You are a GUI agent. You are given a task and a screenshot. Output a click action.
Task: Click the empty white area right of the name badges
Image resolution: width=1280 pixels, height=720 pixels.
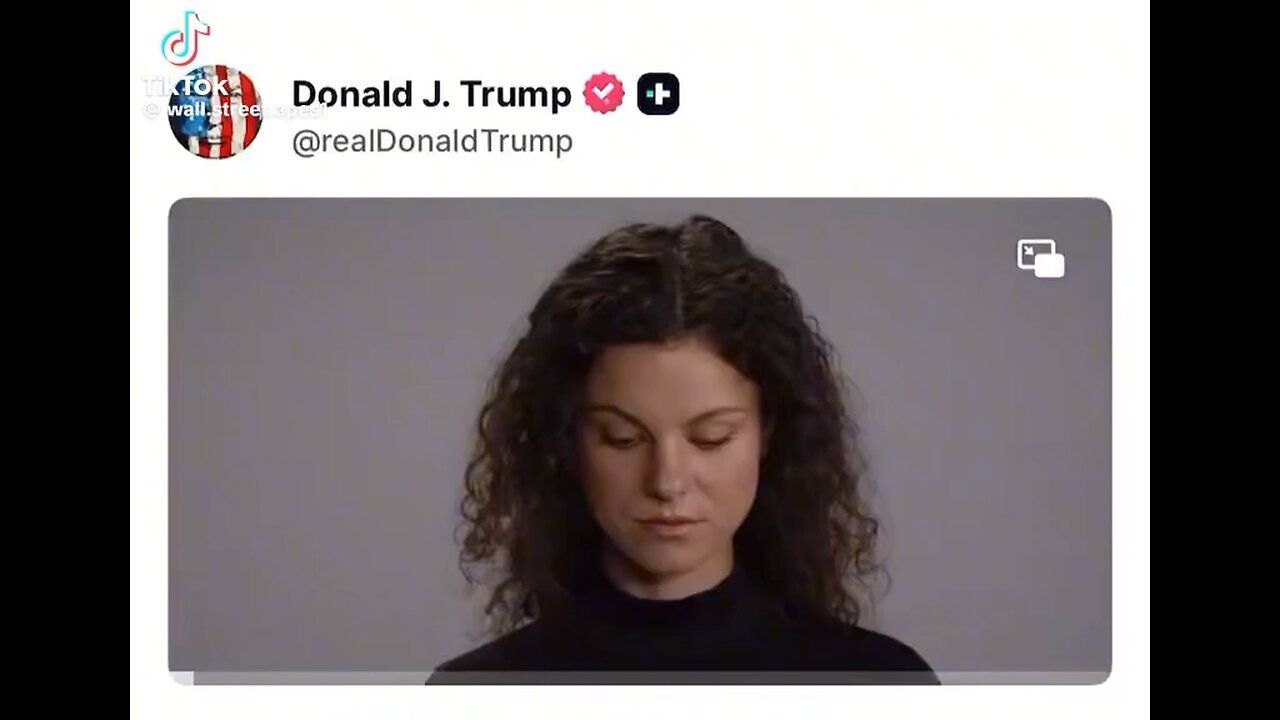point(900,94)
